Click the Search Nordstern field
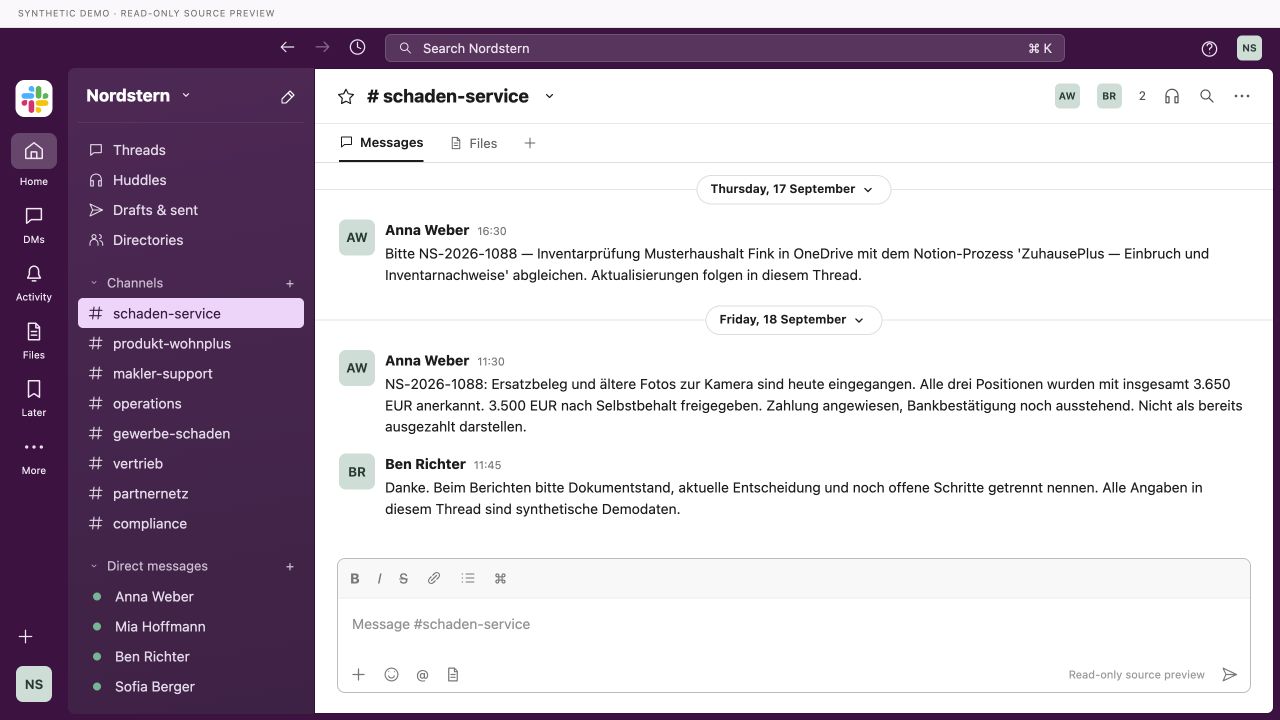 (x=725, y=48)
